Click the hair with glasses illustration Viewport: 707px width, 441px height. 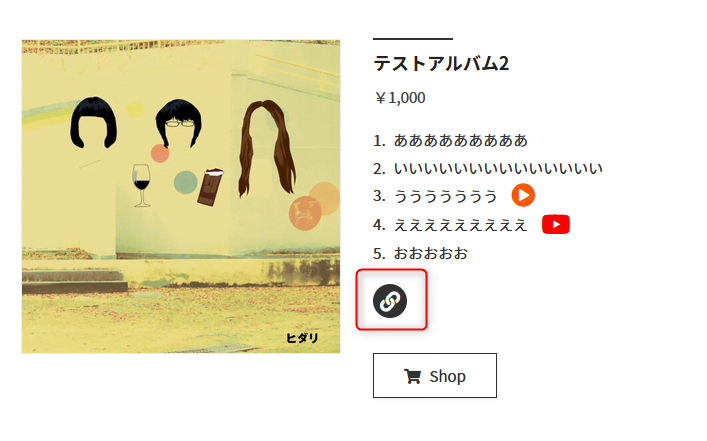(x=179, y=123)
